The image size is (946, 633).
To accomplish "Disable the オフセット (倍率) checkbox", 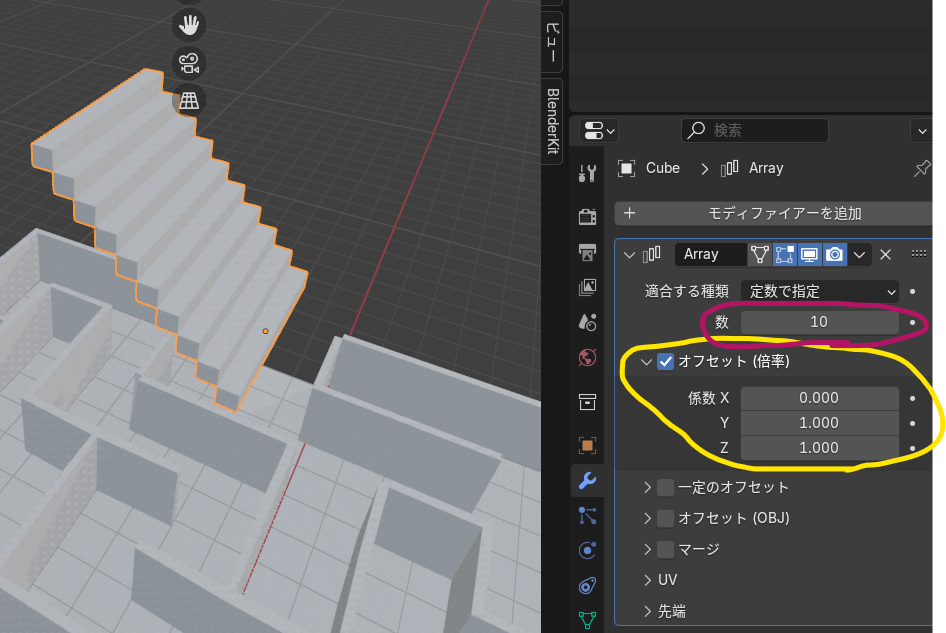I will (x=666, y=362).
